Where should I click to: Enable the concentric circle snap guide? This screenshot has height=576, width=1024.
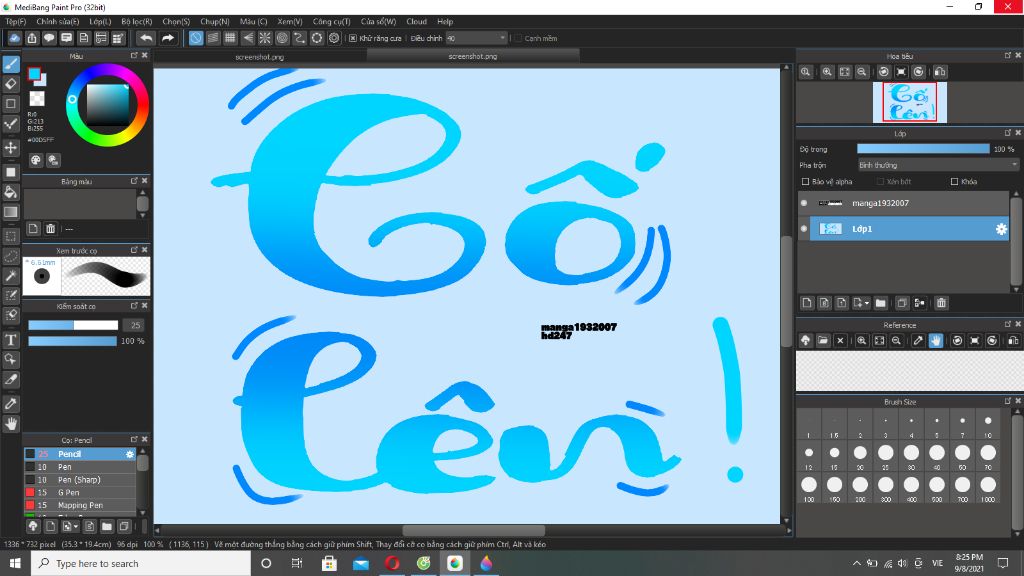click(282, 38)
